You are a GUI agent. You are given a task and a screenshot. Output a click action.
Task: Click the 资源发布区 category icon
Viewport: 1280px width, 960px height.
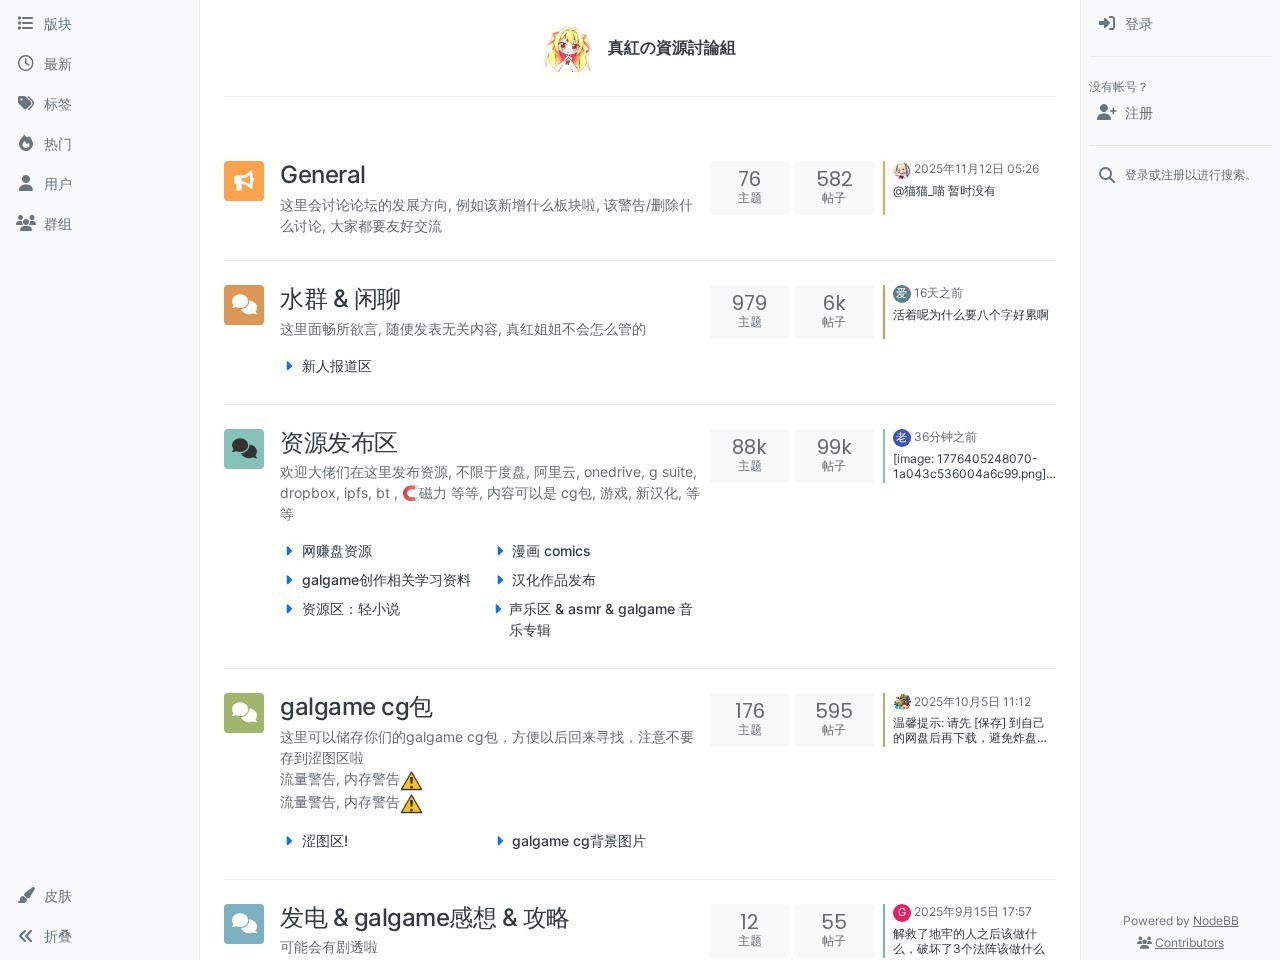click(x=244, y=449)
